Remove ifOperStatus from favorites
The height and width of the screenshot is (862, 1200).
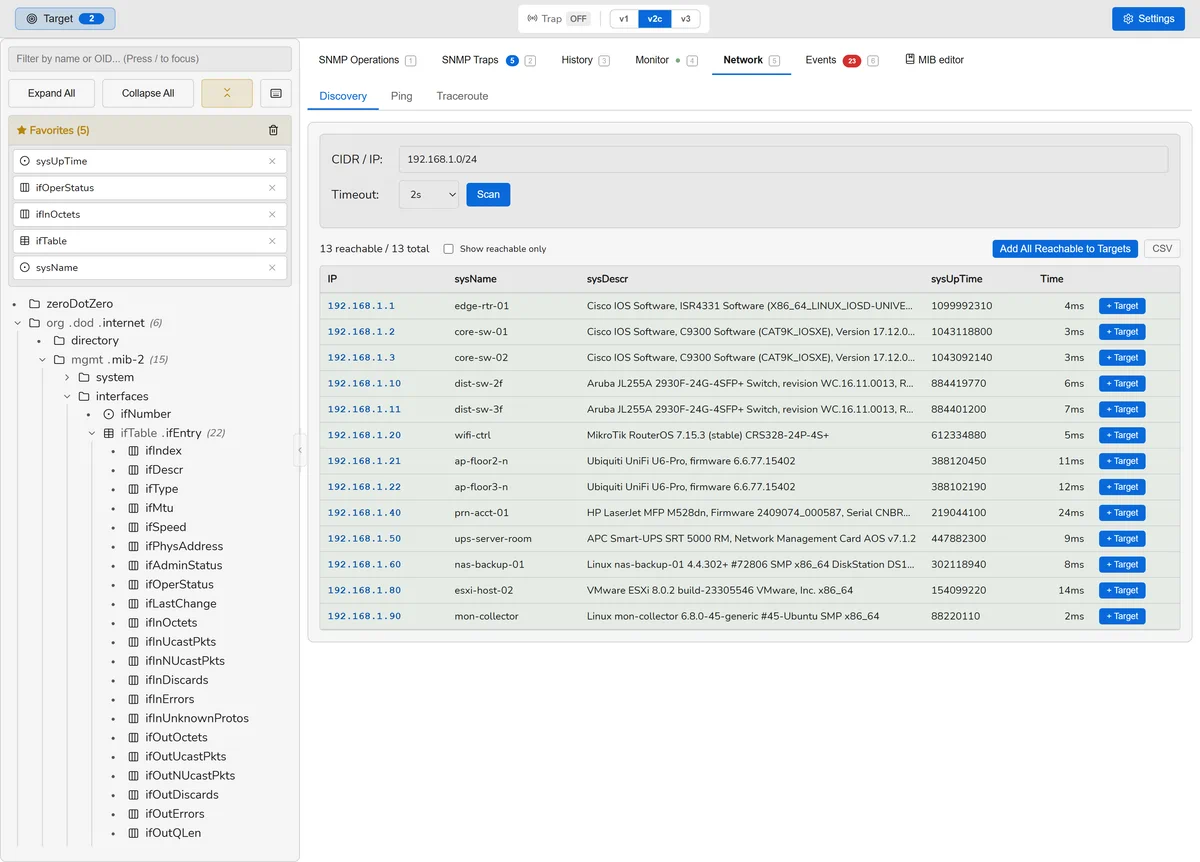[272, 188]
